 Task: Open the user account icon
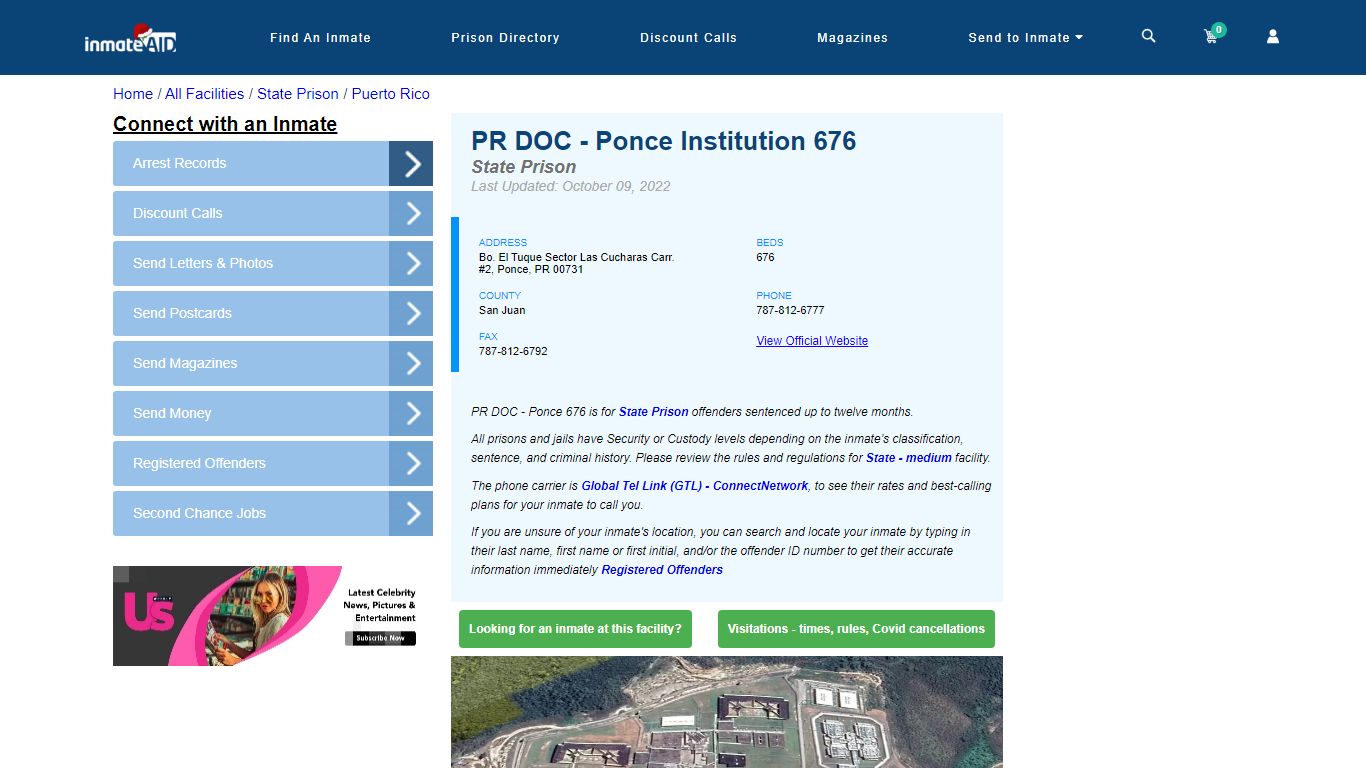[1273, 36]
